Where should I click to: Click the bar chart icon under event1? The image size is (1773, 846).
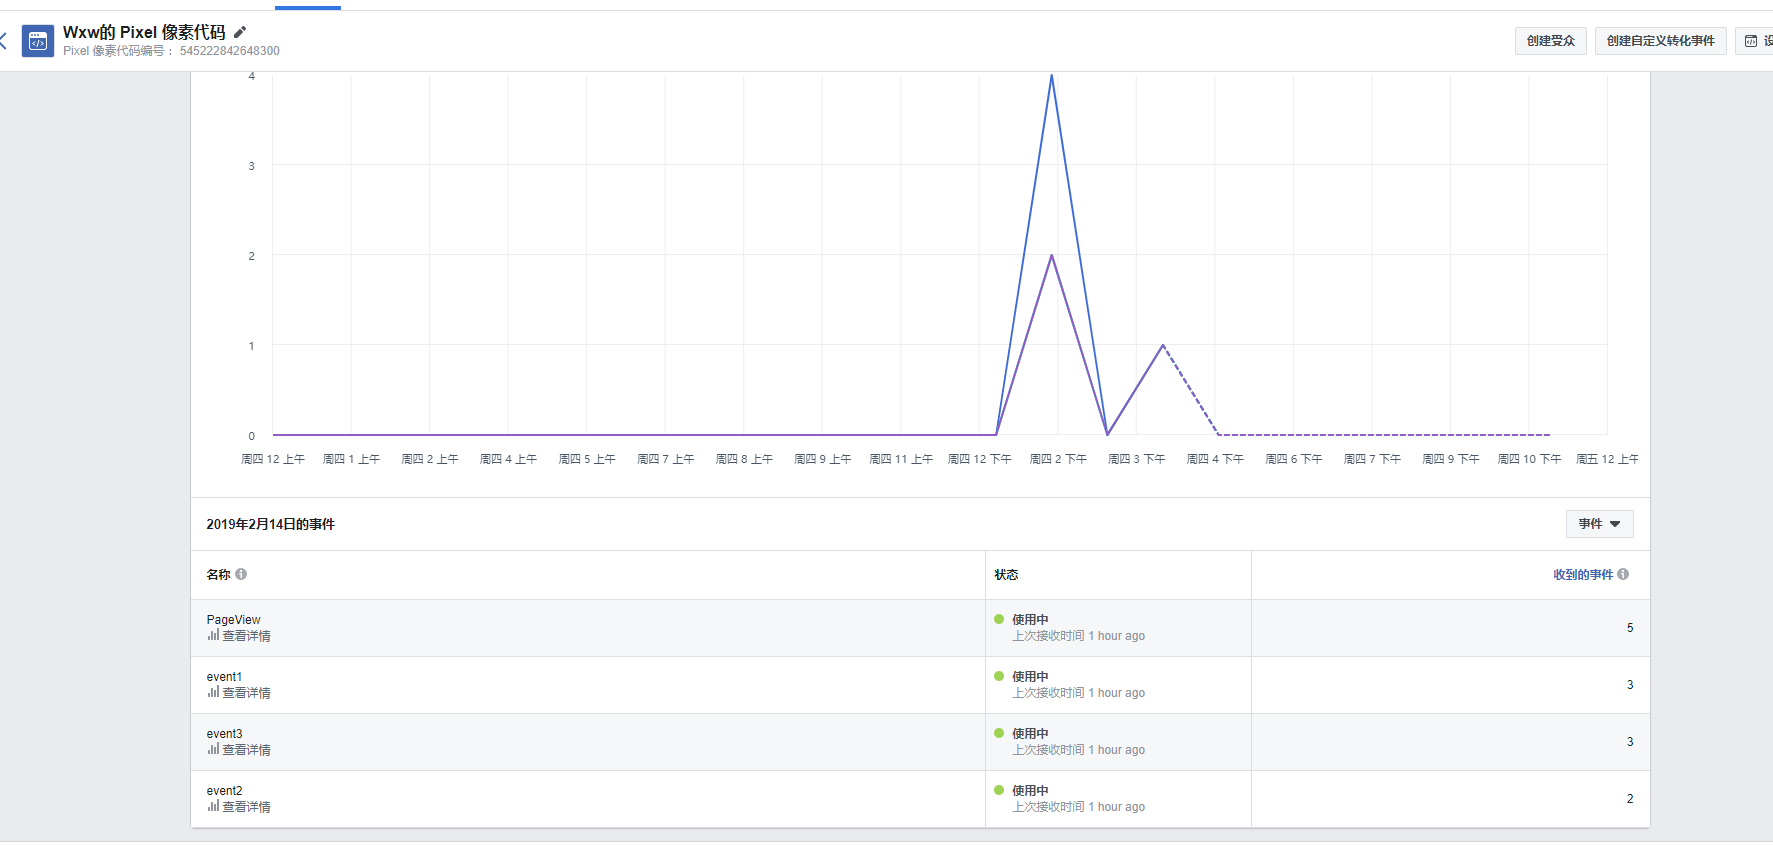point(213,692)
